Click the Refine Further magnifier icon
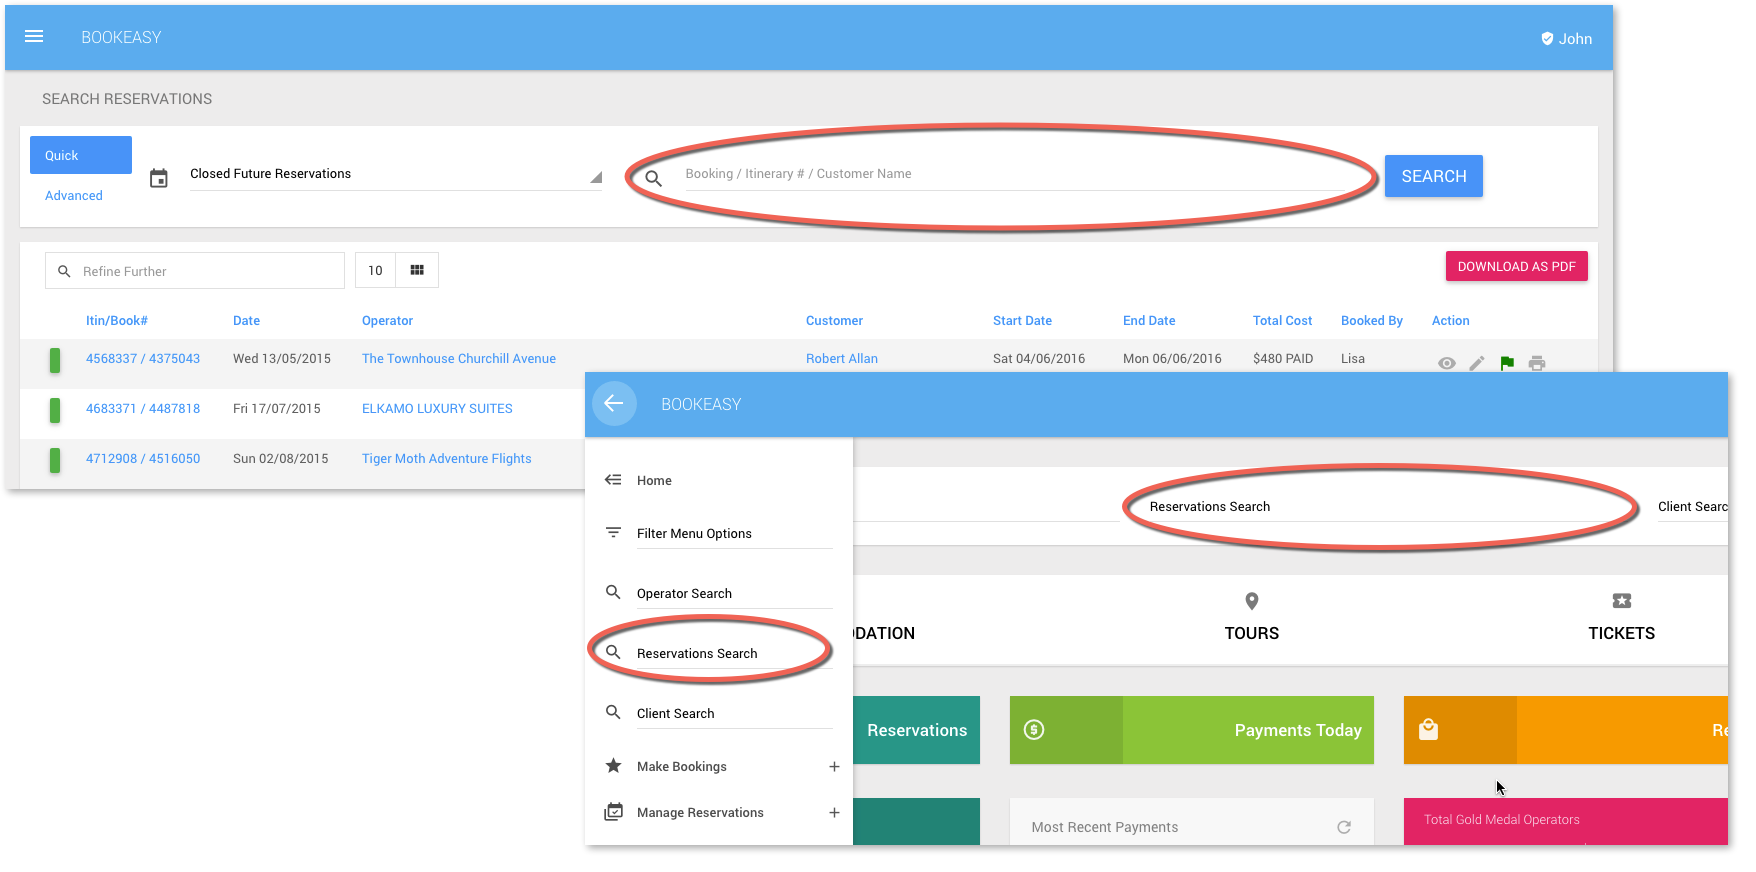 64,271
